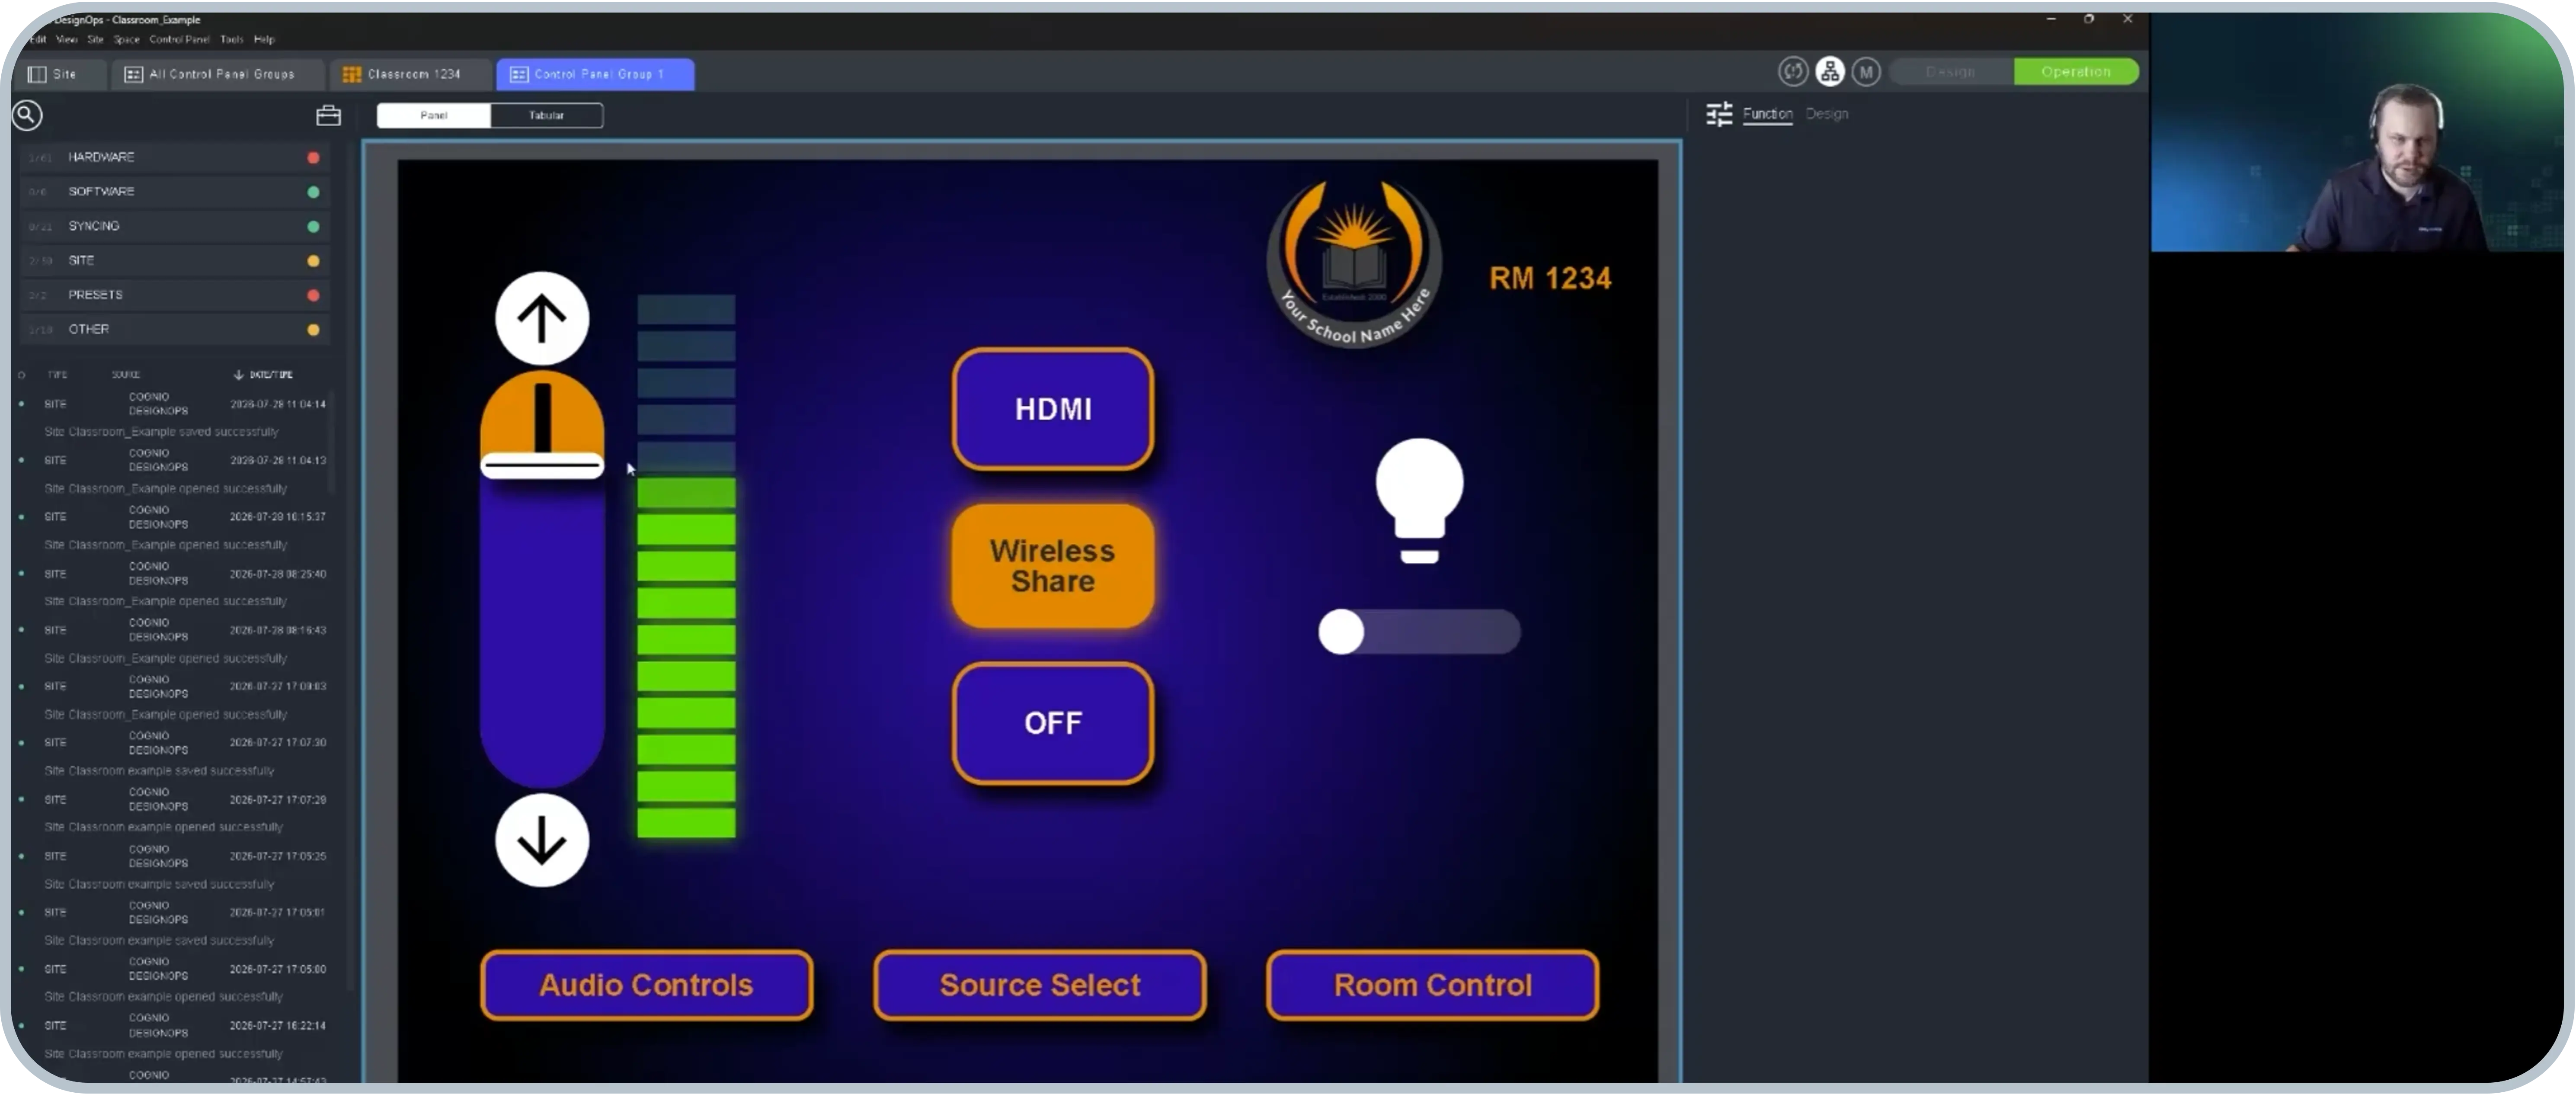Expand the OTHER log category
2576x1094 pixels.
coord(175,329)
